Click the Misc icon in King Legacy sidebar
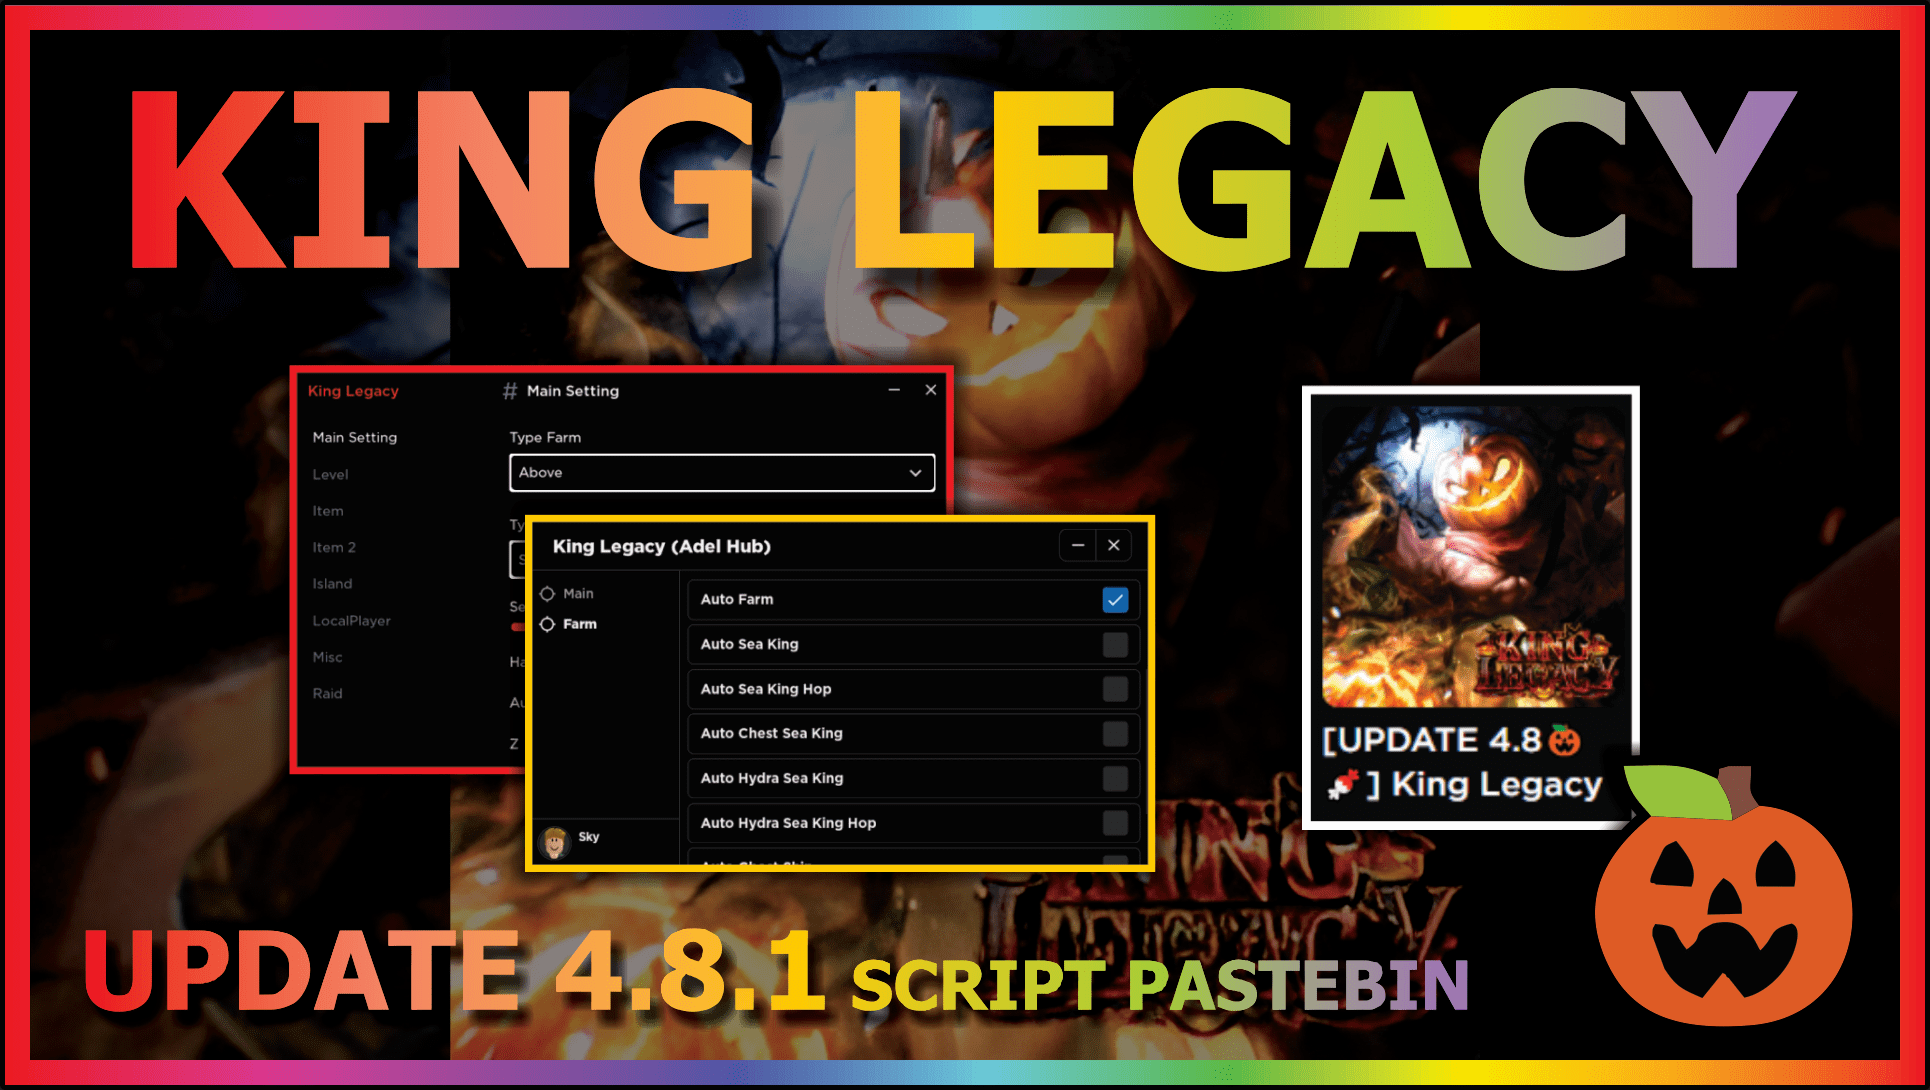The image size is (1930, 1090). click(x=327, y=658)
